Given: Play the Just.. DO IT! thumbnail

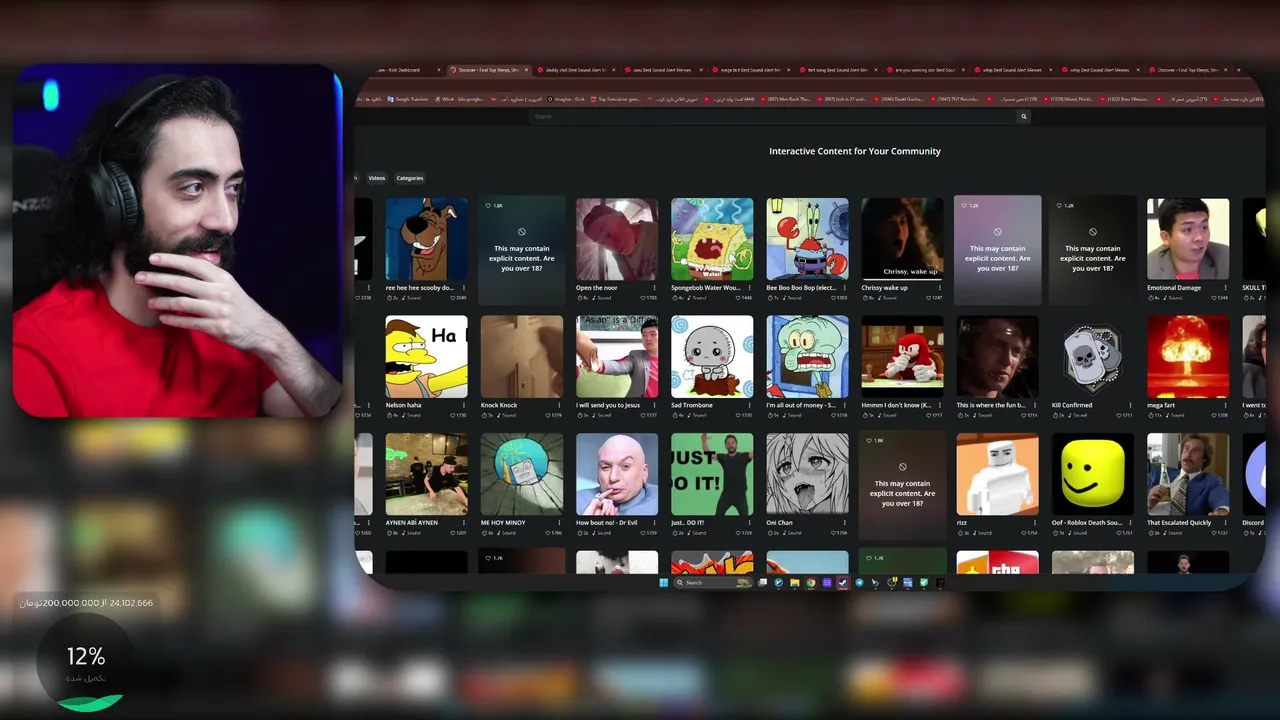Looking at the screenshot, I should (712, 474).
